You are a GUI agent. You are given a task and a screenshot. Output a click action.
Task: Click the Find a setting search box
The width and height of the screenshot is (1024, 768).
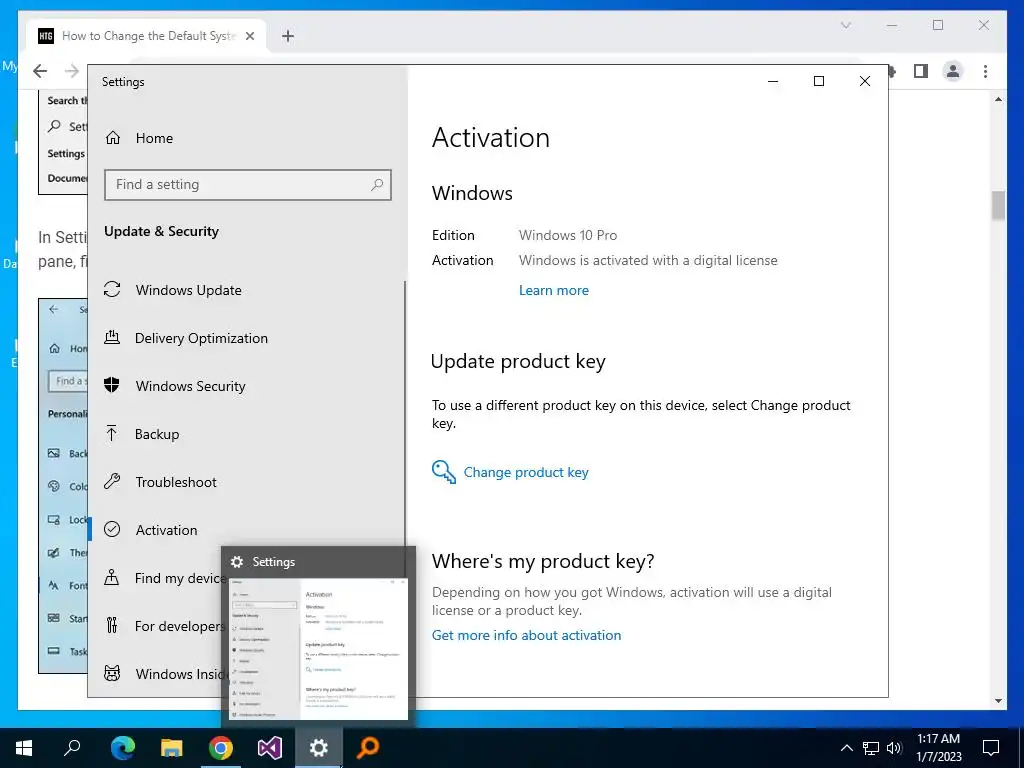248,185
